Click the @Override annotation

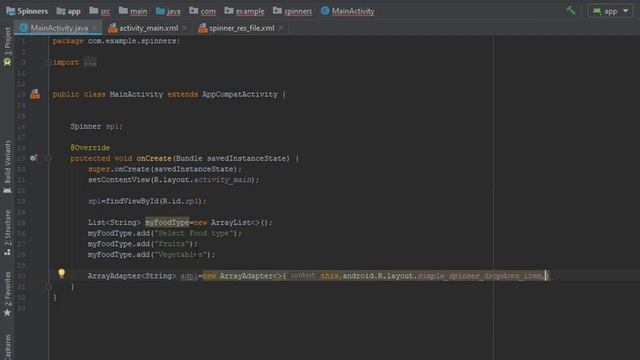tap(90, 147)
